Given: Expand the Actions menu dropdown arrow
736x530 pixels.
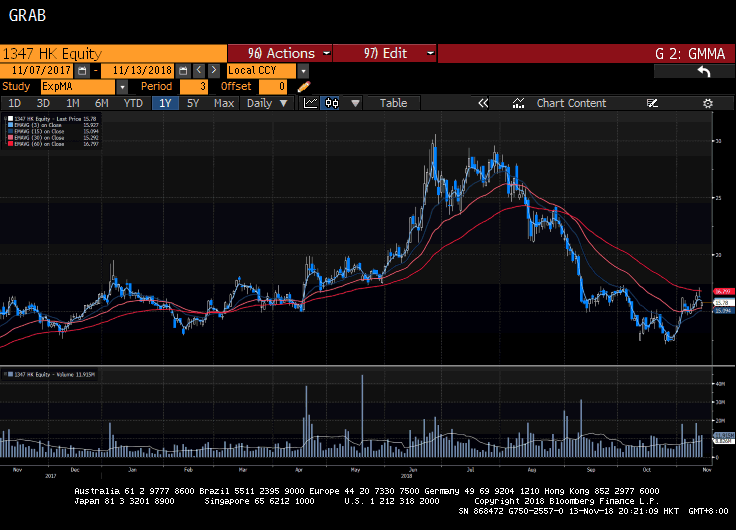Looking at the screenshot, I should tap(327, 54).
